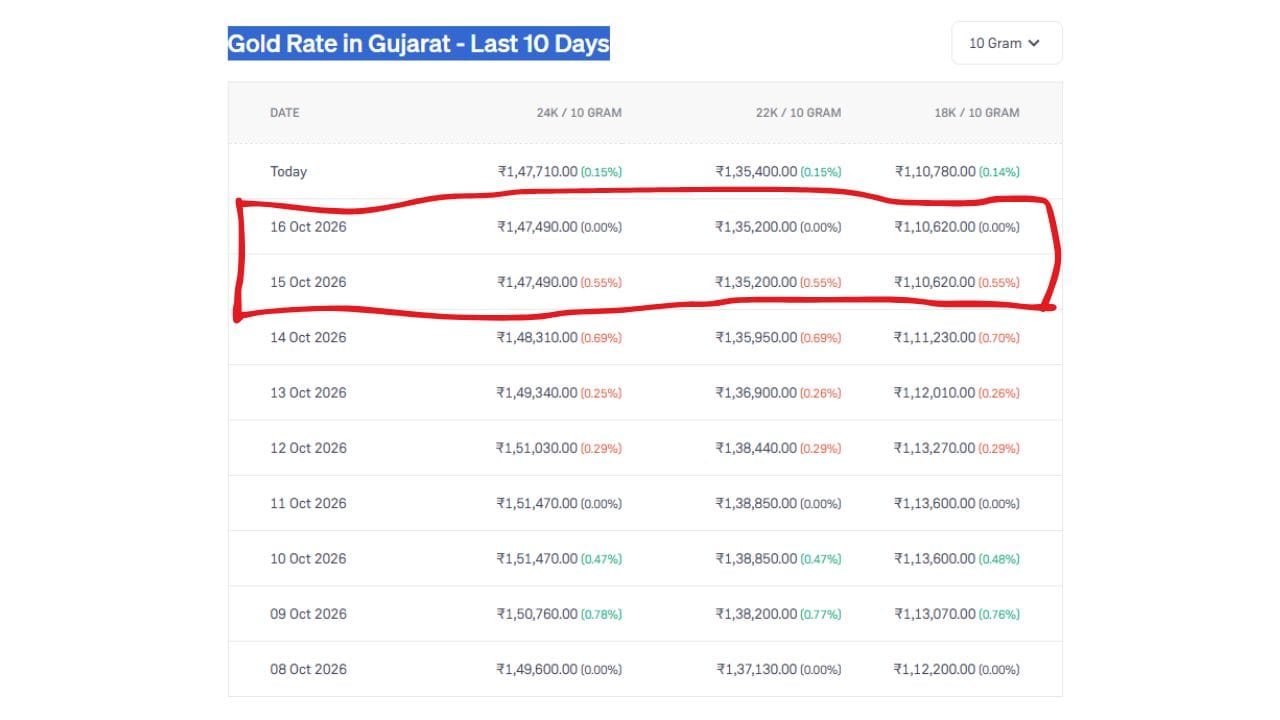Click the ₹1,51,030.00 24K rate

(x=537, y=448)
